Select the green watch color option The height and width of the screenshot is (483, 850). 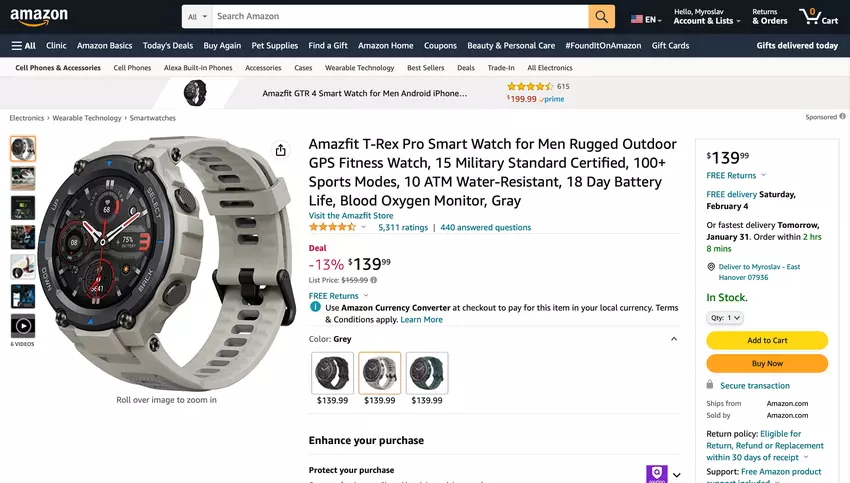click(427, 373)
